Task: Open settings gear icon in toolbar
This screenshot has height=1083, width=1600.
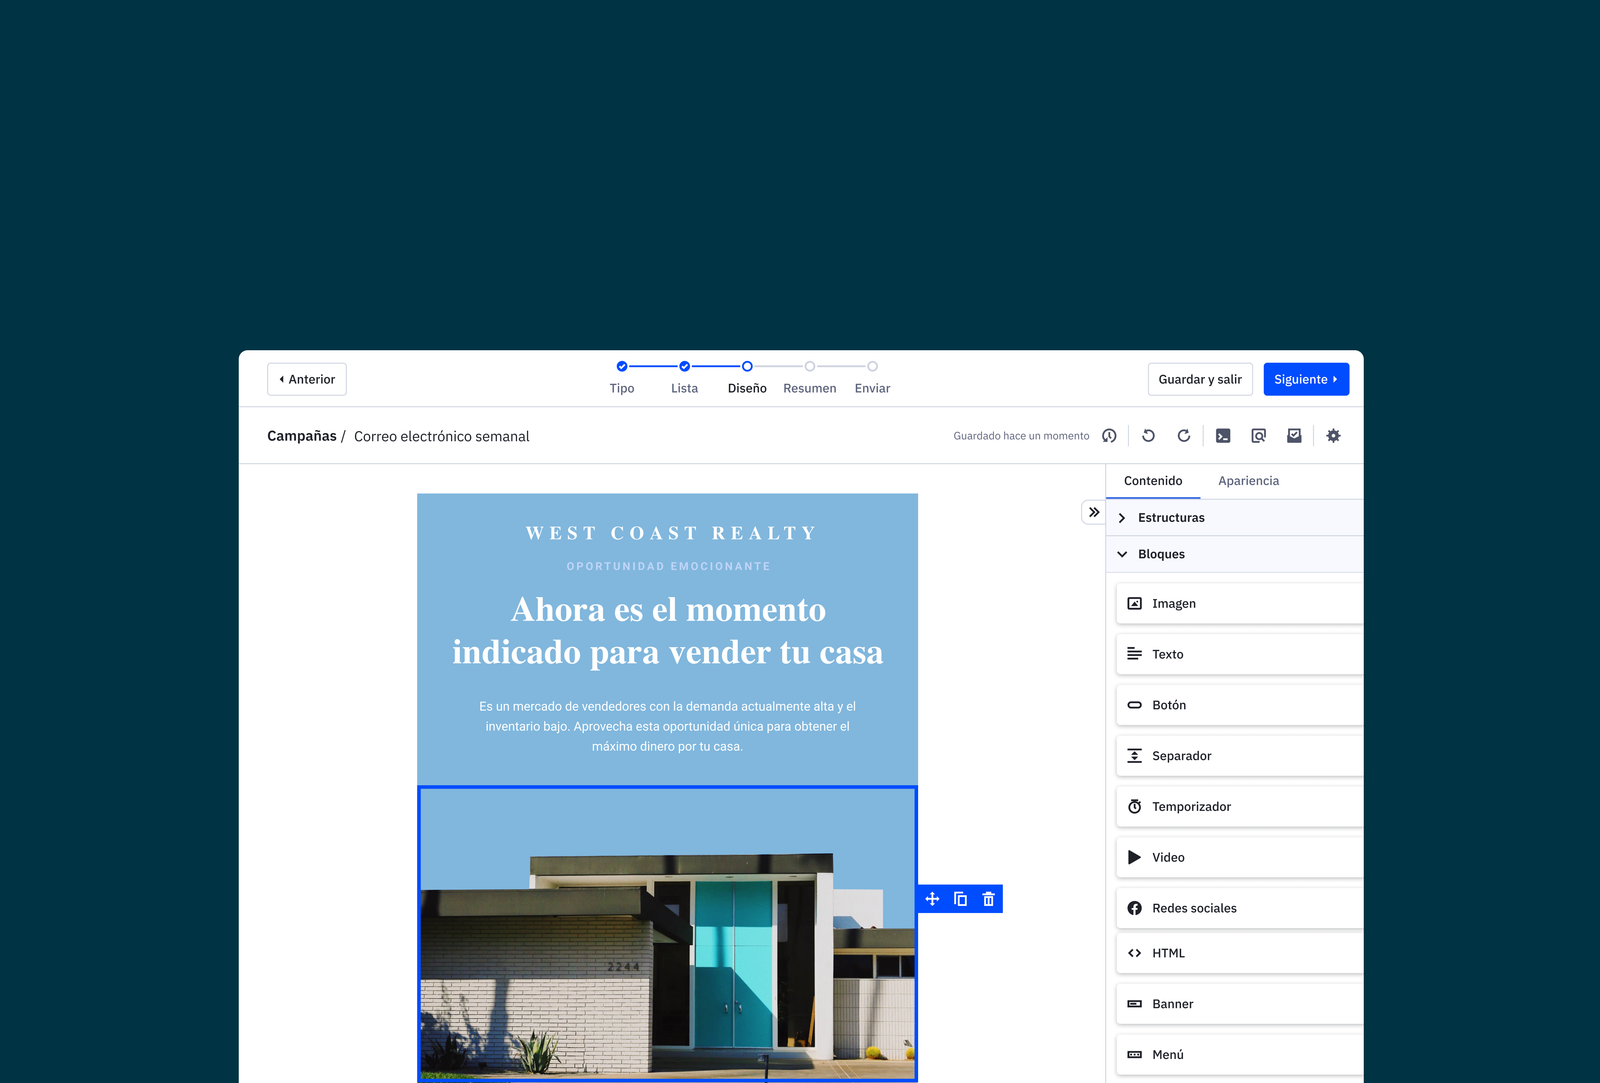Action: coord(1333,436)
